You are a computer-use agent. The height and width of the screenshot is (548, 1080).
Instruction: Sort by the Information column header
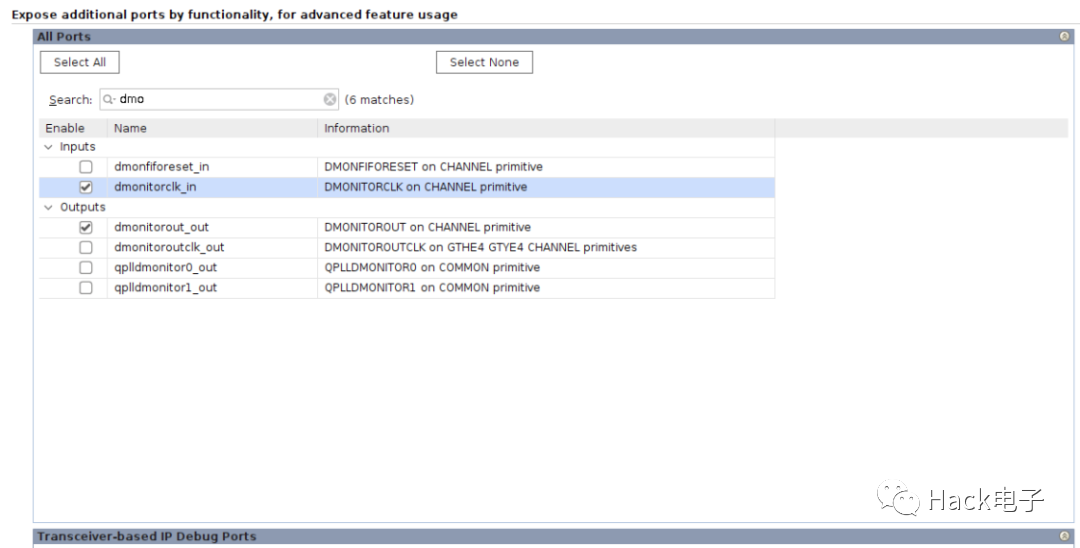(546, 128)
